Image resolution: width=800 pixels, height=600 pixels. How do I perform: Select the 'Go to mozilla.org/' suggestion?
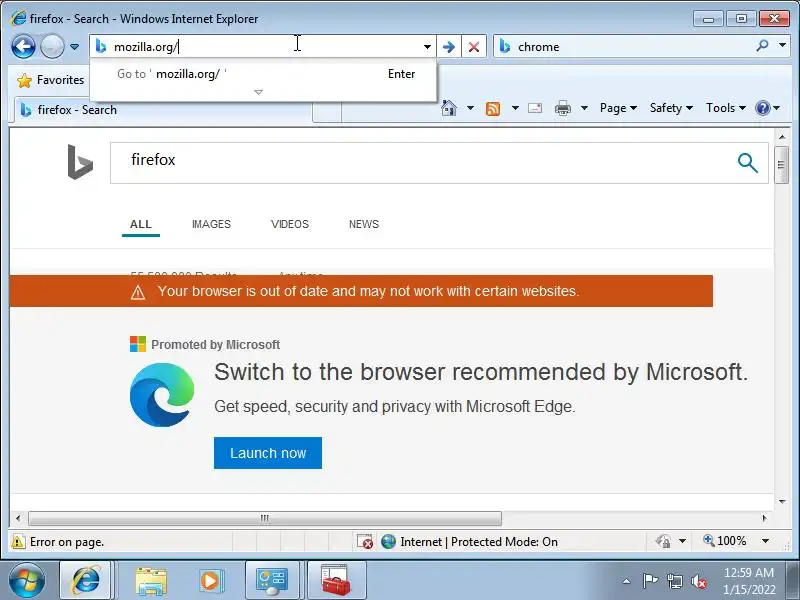(263, 74)
